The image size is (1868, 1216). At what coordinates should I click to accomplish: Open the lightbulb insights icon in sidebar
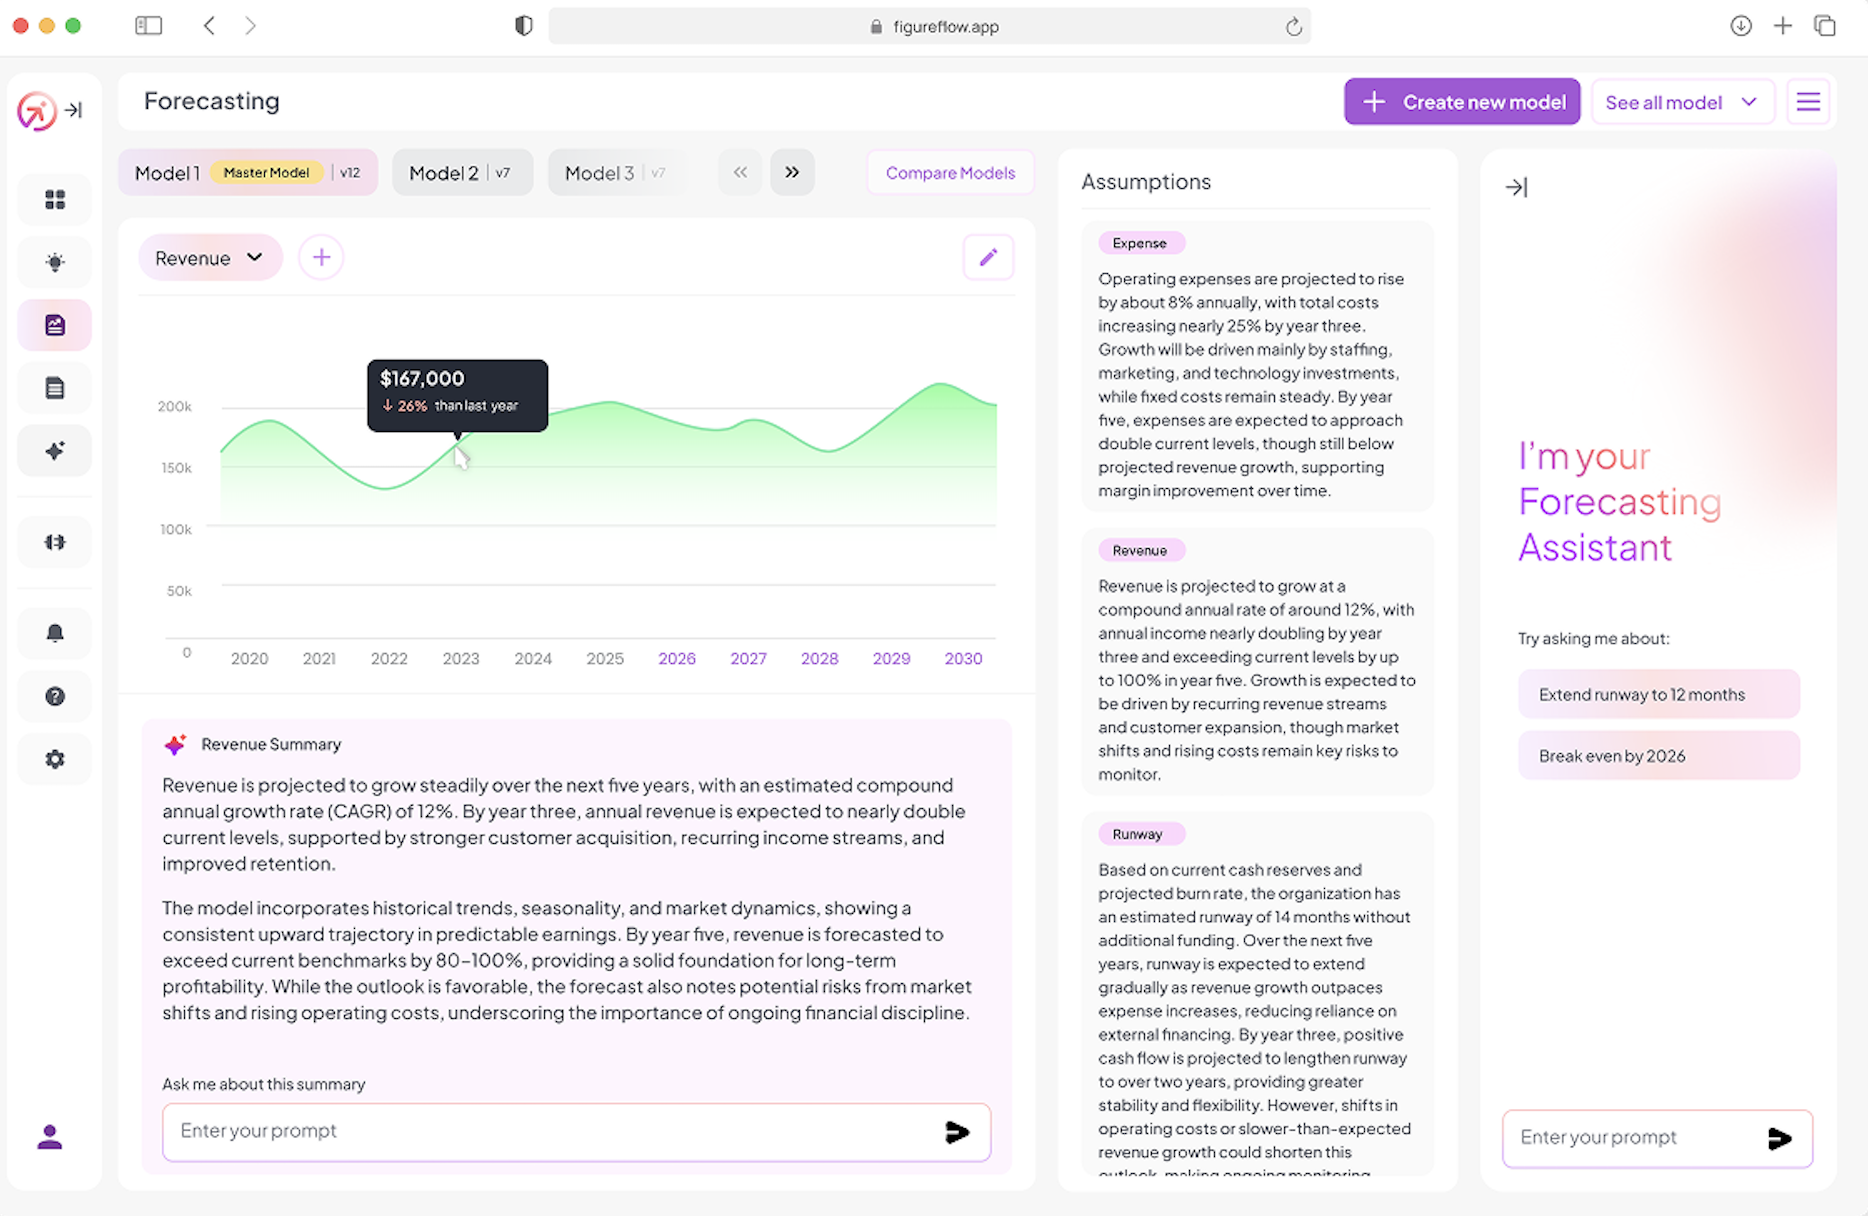point(55,262)
